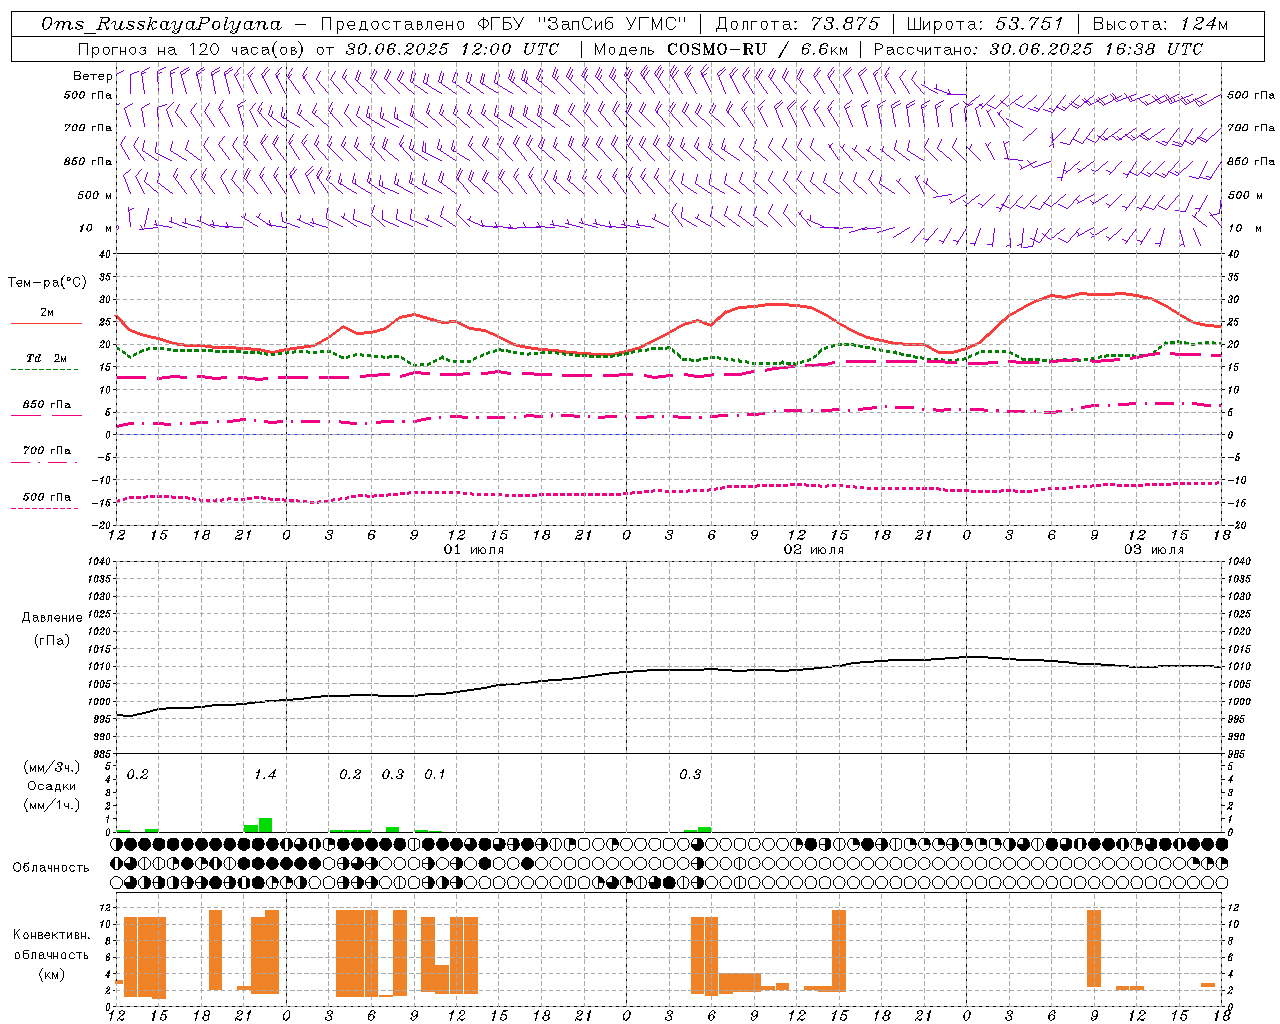Image resolution: width=1280 pixels, height=1024 pixels.
Task: Click the forecast start time 30.06.2025 12:00 UTC
Action: tap(452, 49)
